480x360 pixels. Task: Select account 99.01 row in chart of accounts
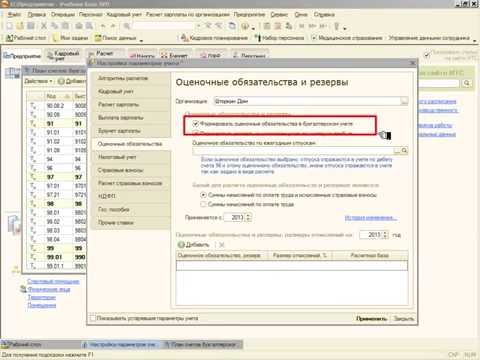(57, 257)
